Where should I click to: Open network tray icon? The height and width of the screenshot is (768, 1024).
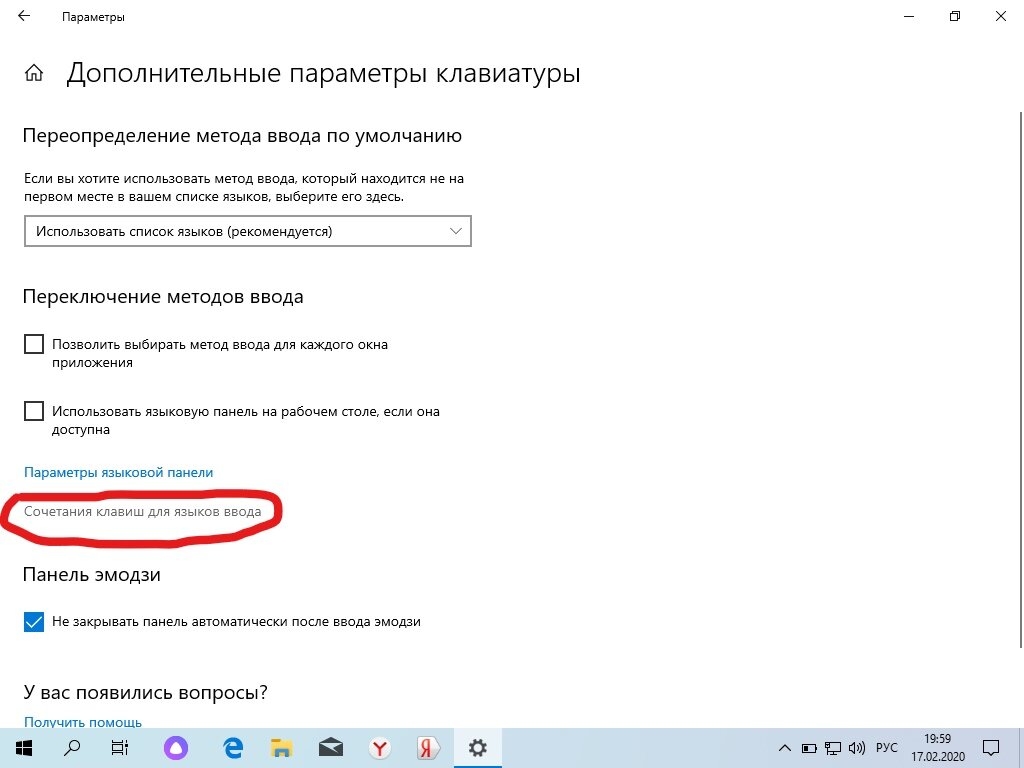tap(833, 748)
